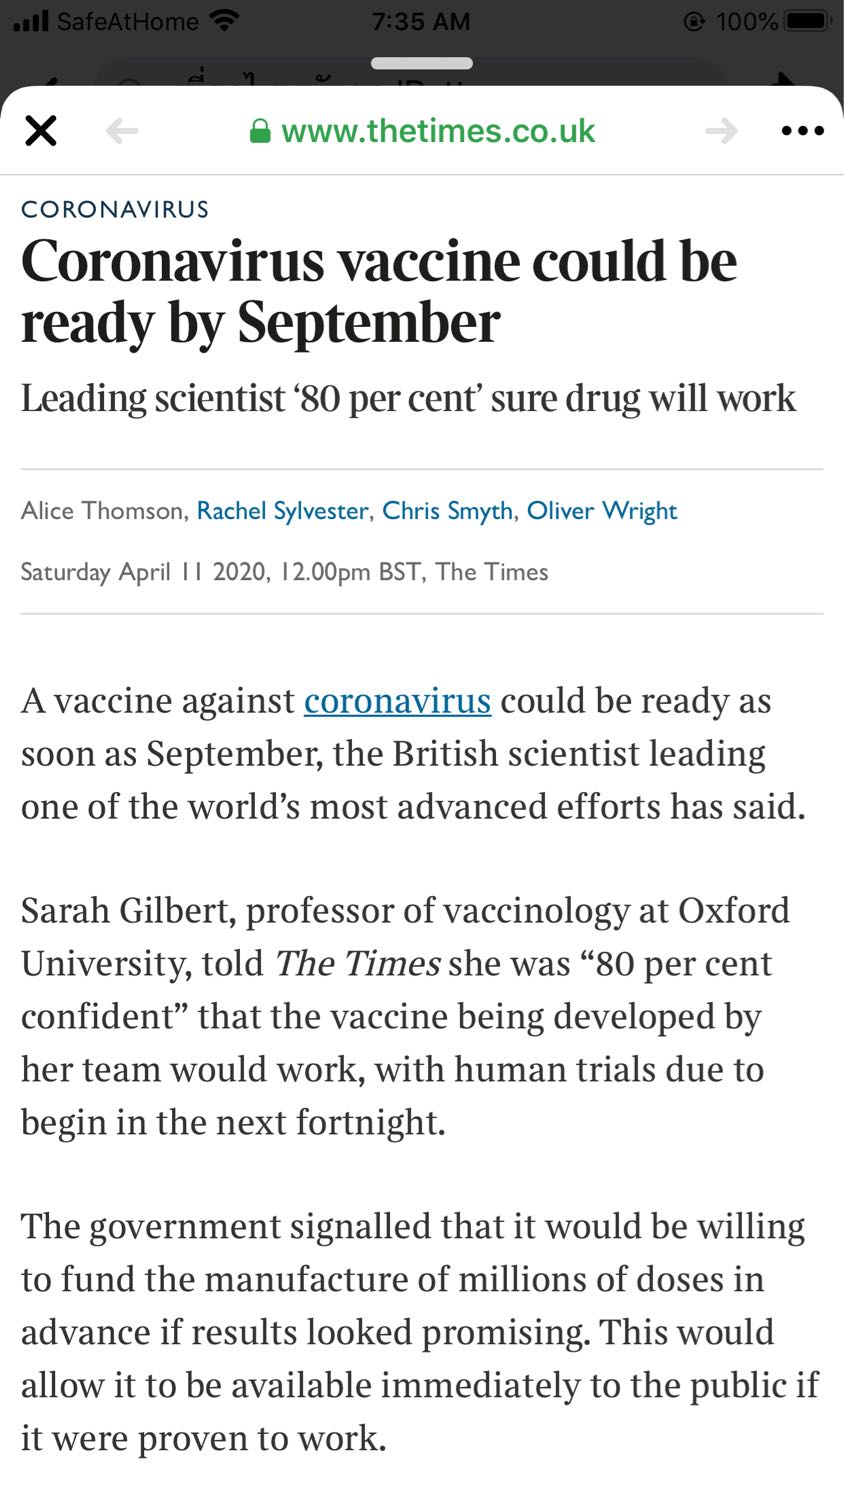This screenshot has width=844, height=1500.
Task: Tap the browser forward arrow
Action: point(721,130)
